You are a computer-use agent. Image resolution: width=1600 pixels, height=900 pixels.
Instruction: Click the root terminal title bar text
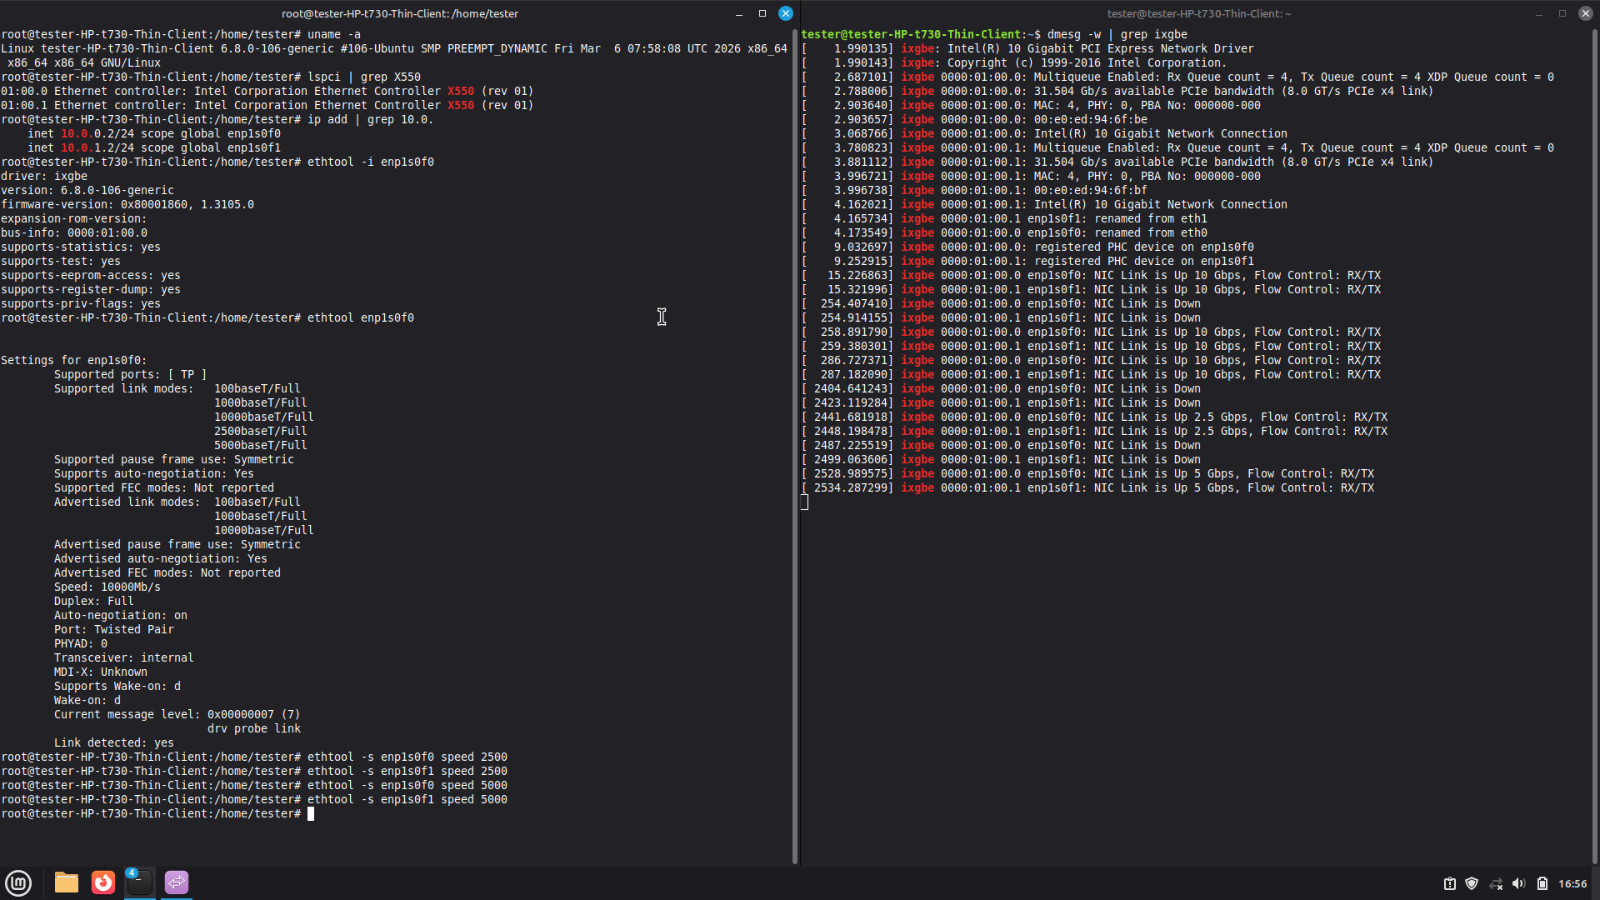[x=400, y=14]
